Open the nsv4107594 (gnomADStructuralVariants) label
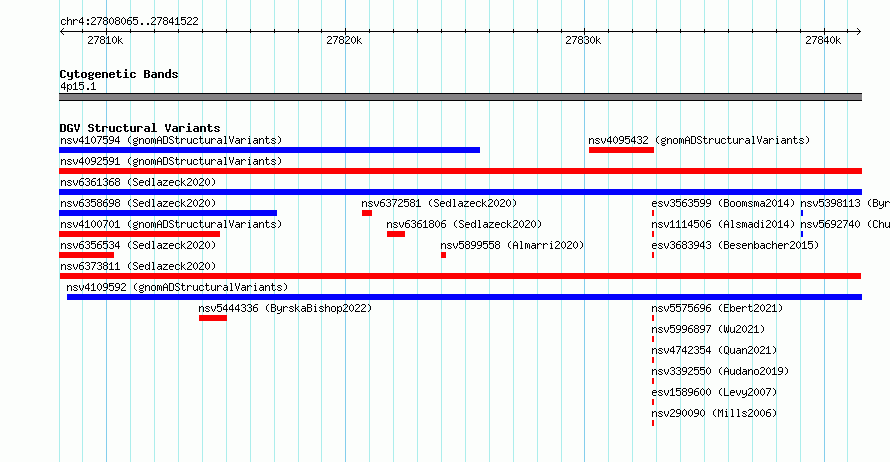 pos(171,140)
